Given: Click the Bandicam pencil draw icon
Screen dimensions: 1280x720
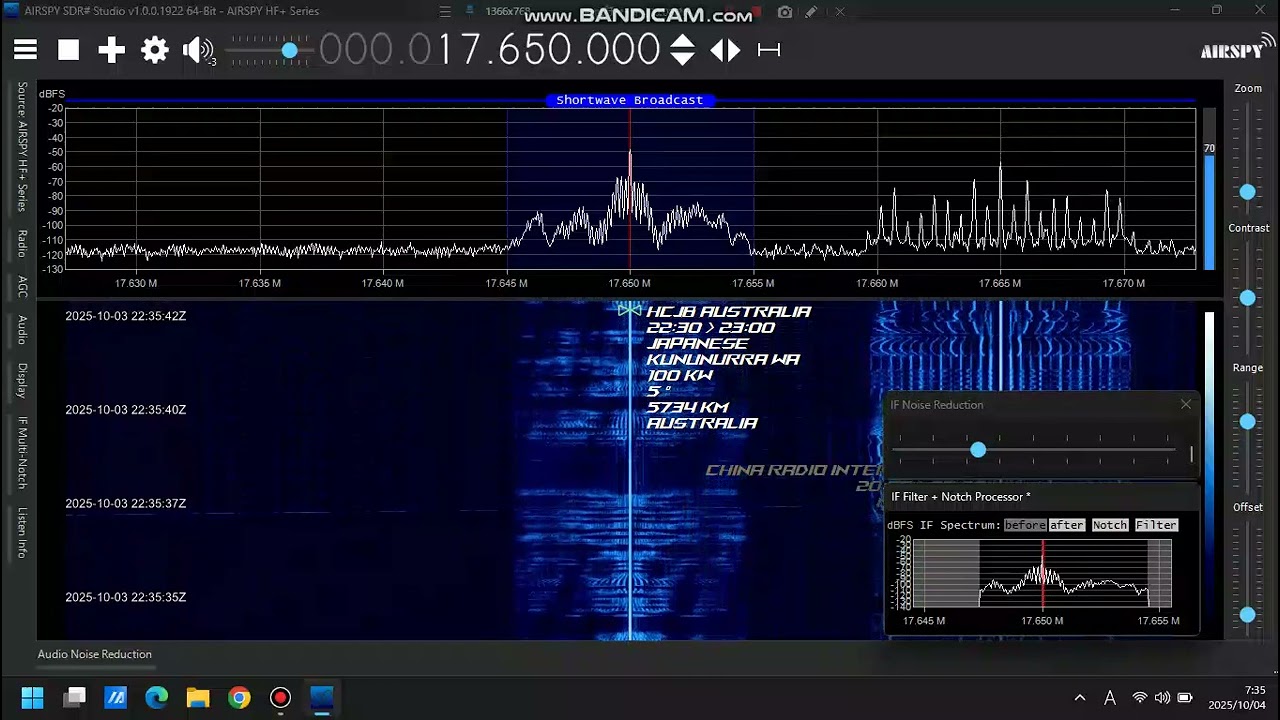Looking at the screenshot, I should tap(811, 12).
